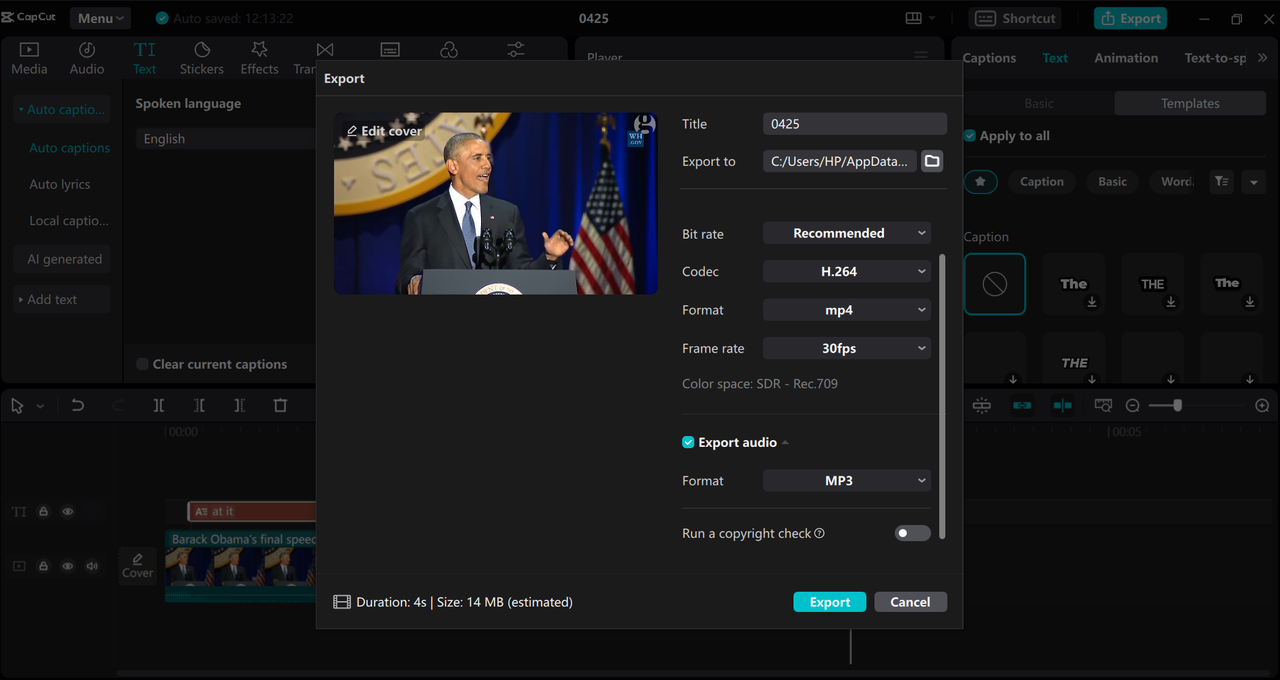Open the audio Format MP3 dropdown
Screen dimensions: 1280x680
[846, 481]
